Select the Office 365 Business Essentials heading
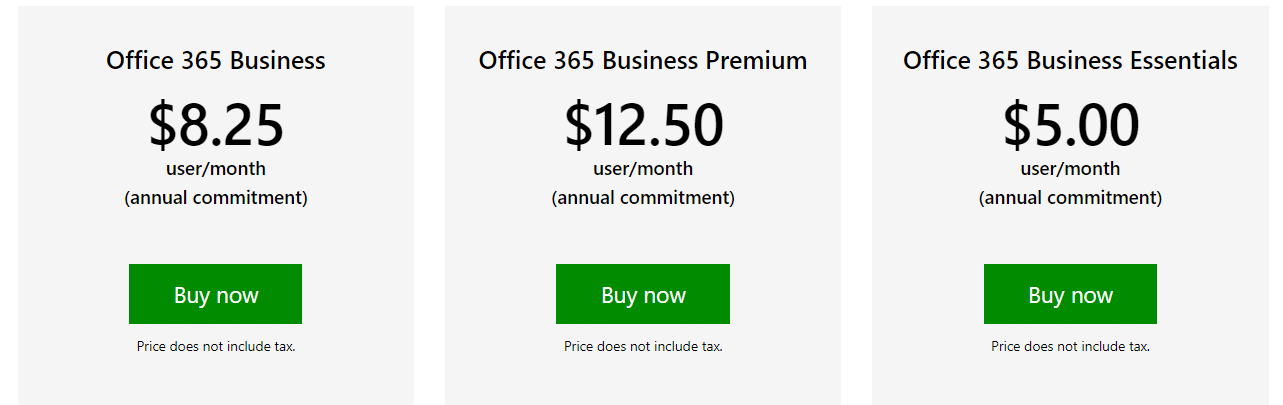The height and width of the screenshot is (405, 1283). pos(1070,60)
